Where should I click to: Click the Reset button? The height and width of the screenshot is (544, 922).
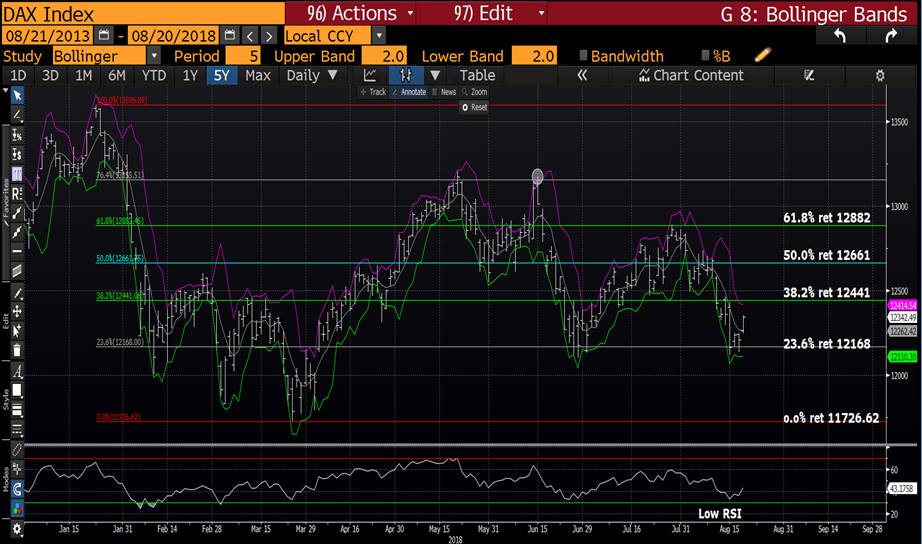coord(474,107)
